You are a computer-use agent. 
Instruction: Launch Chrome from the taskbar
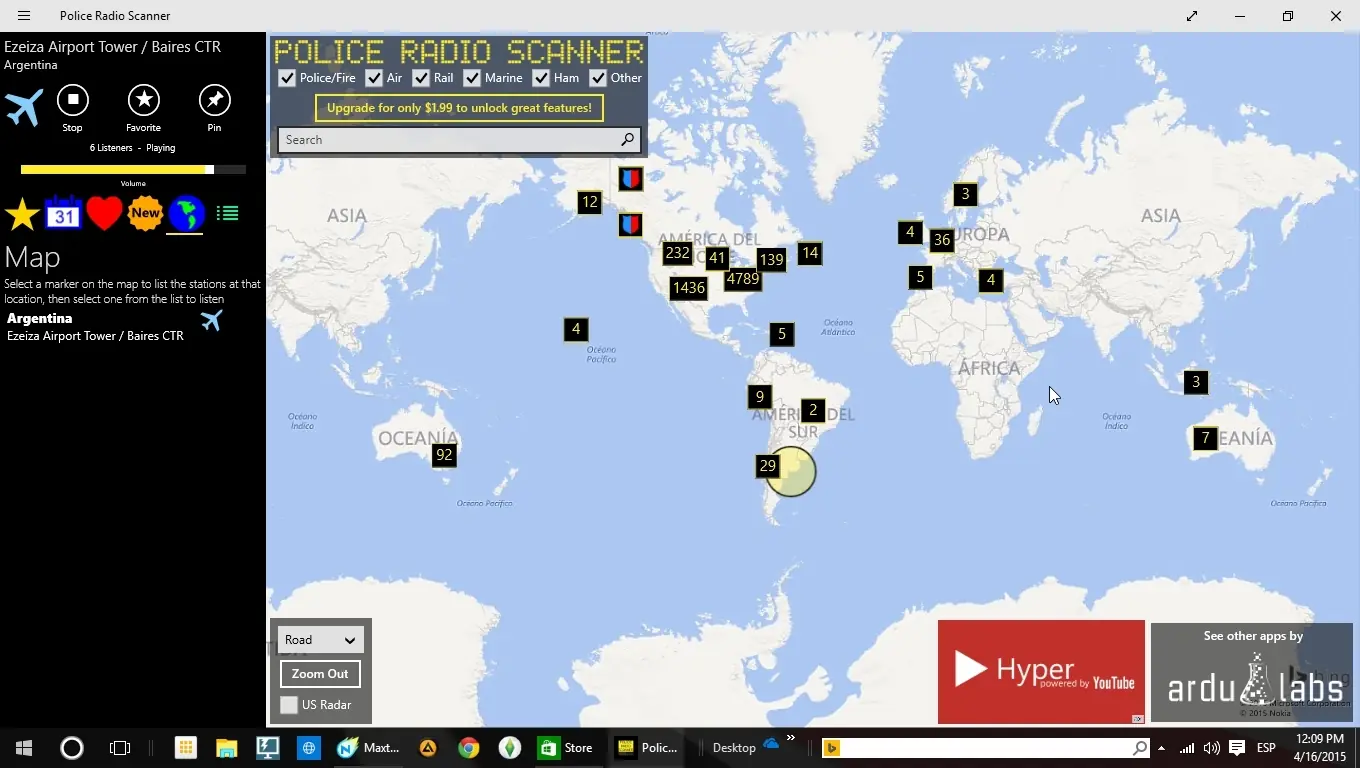click(x=469, y=748)
